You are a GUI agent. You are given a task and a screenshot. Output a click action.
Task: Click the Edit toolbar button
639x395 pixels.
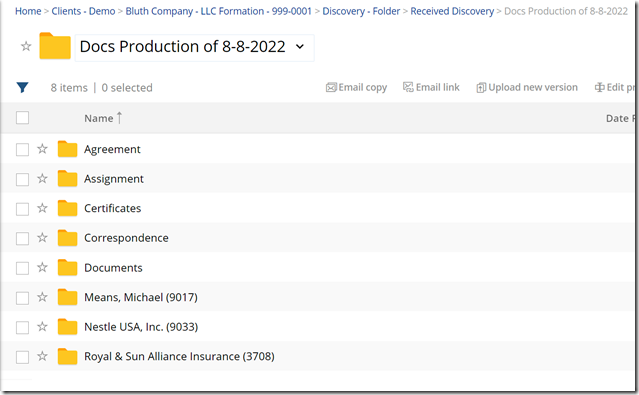click(615, 87)
